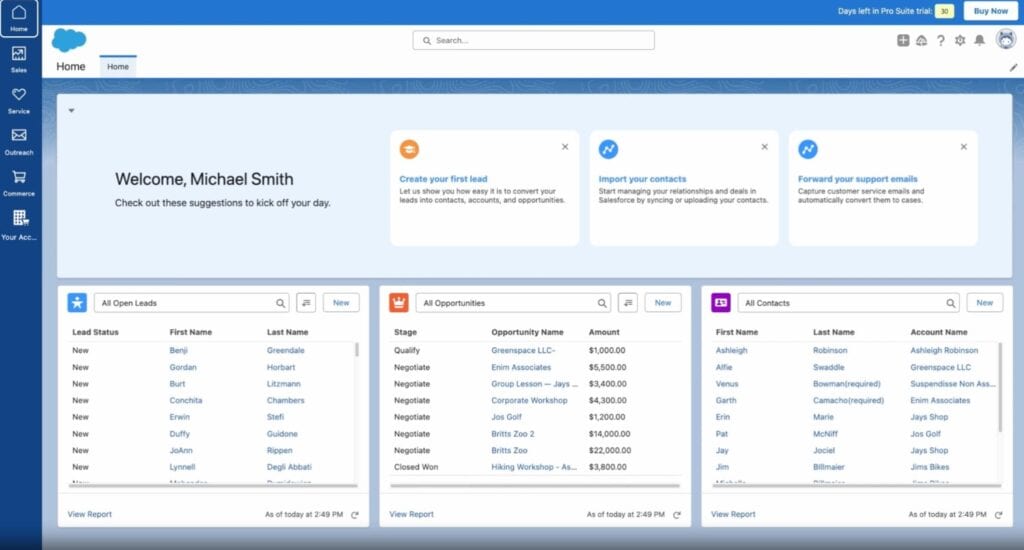Open the All Contacts list selector
Image resolution: width=1024 pixels, height=550 pixels.
point(849,303)
